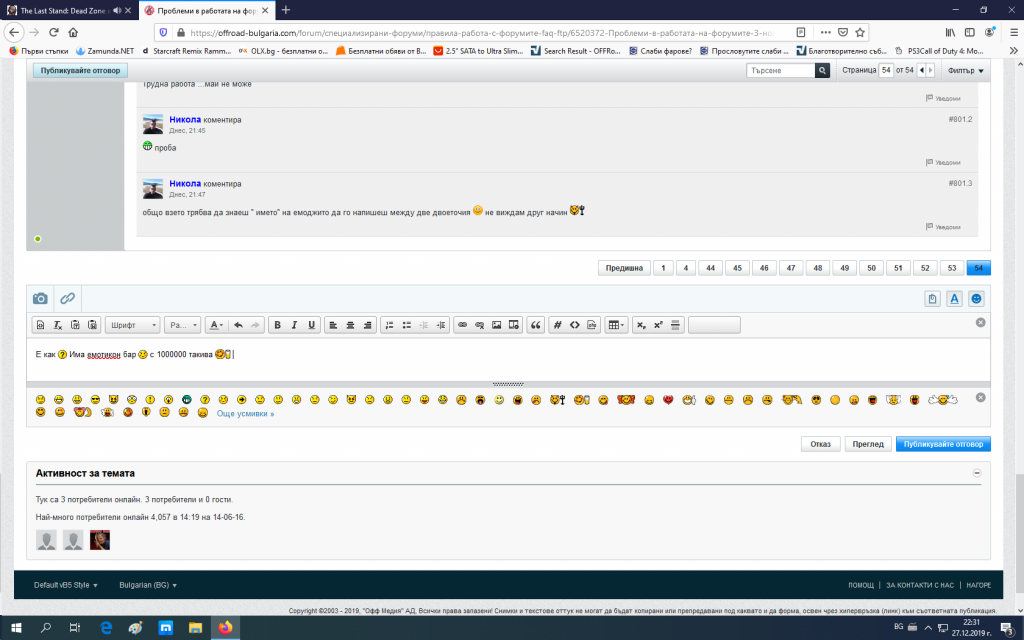Open the red-haired user avatar thumbnail

click(100, 540)
